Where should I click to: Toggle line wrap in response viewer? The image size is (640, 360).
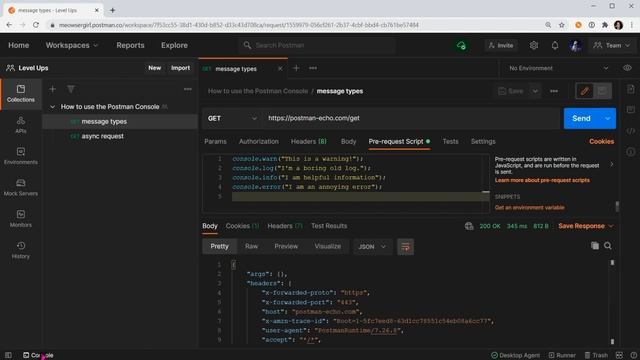pos(405,247)
